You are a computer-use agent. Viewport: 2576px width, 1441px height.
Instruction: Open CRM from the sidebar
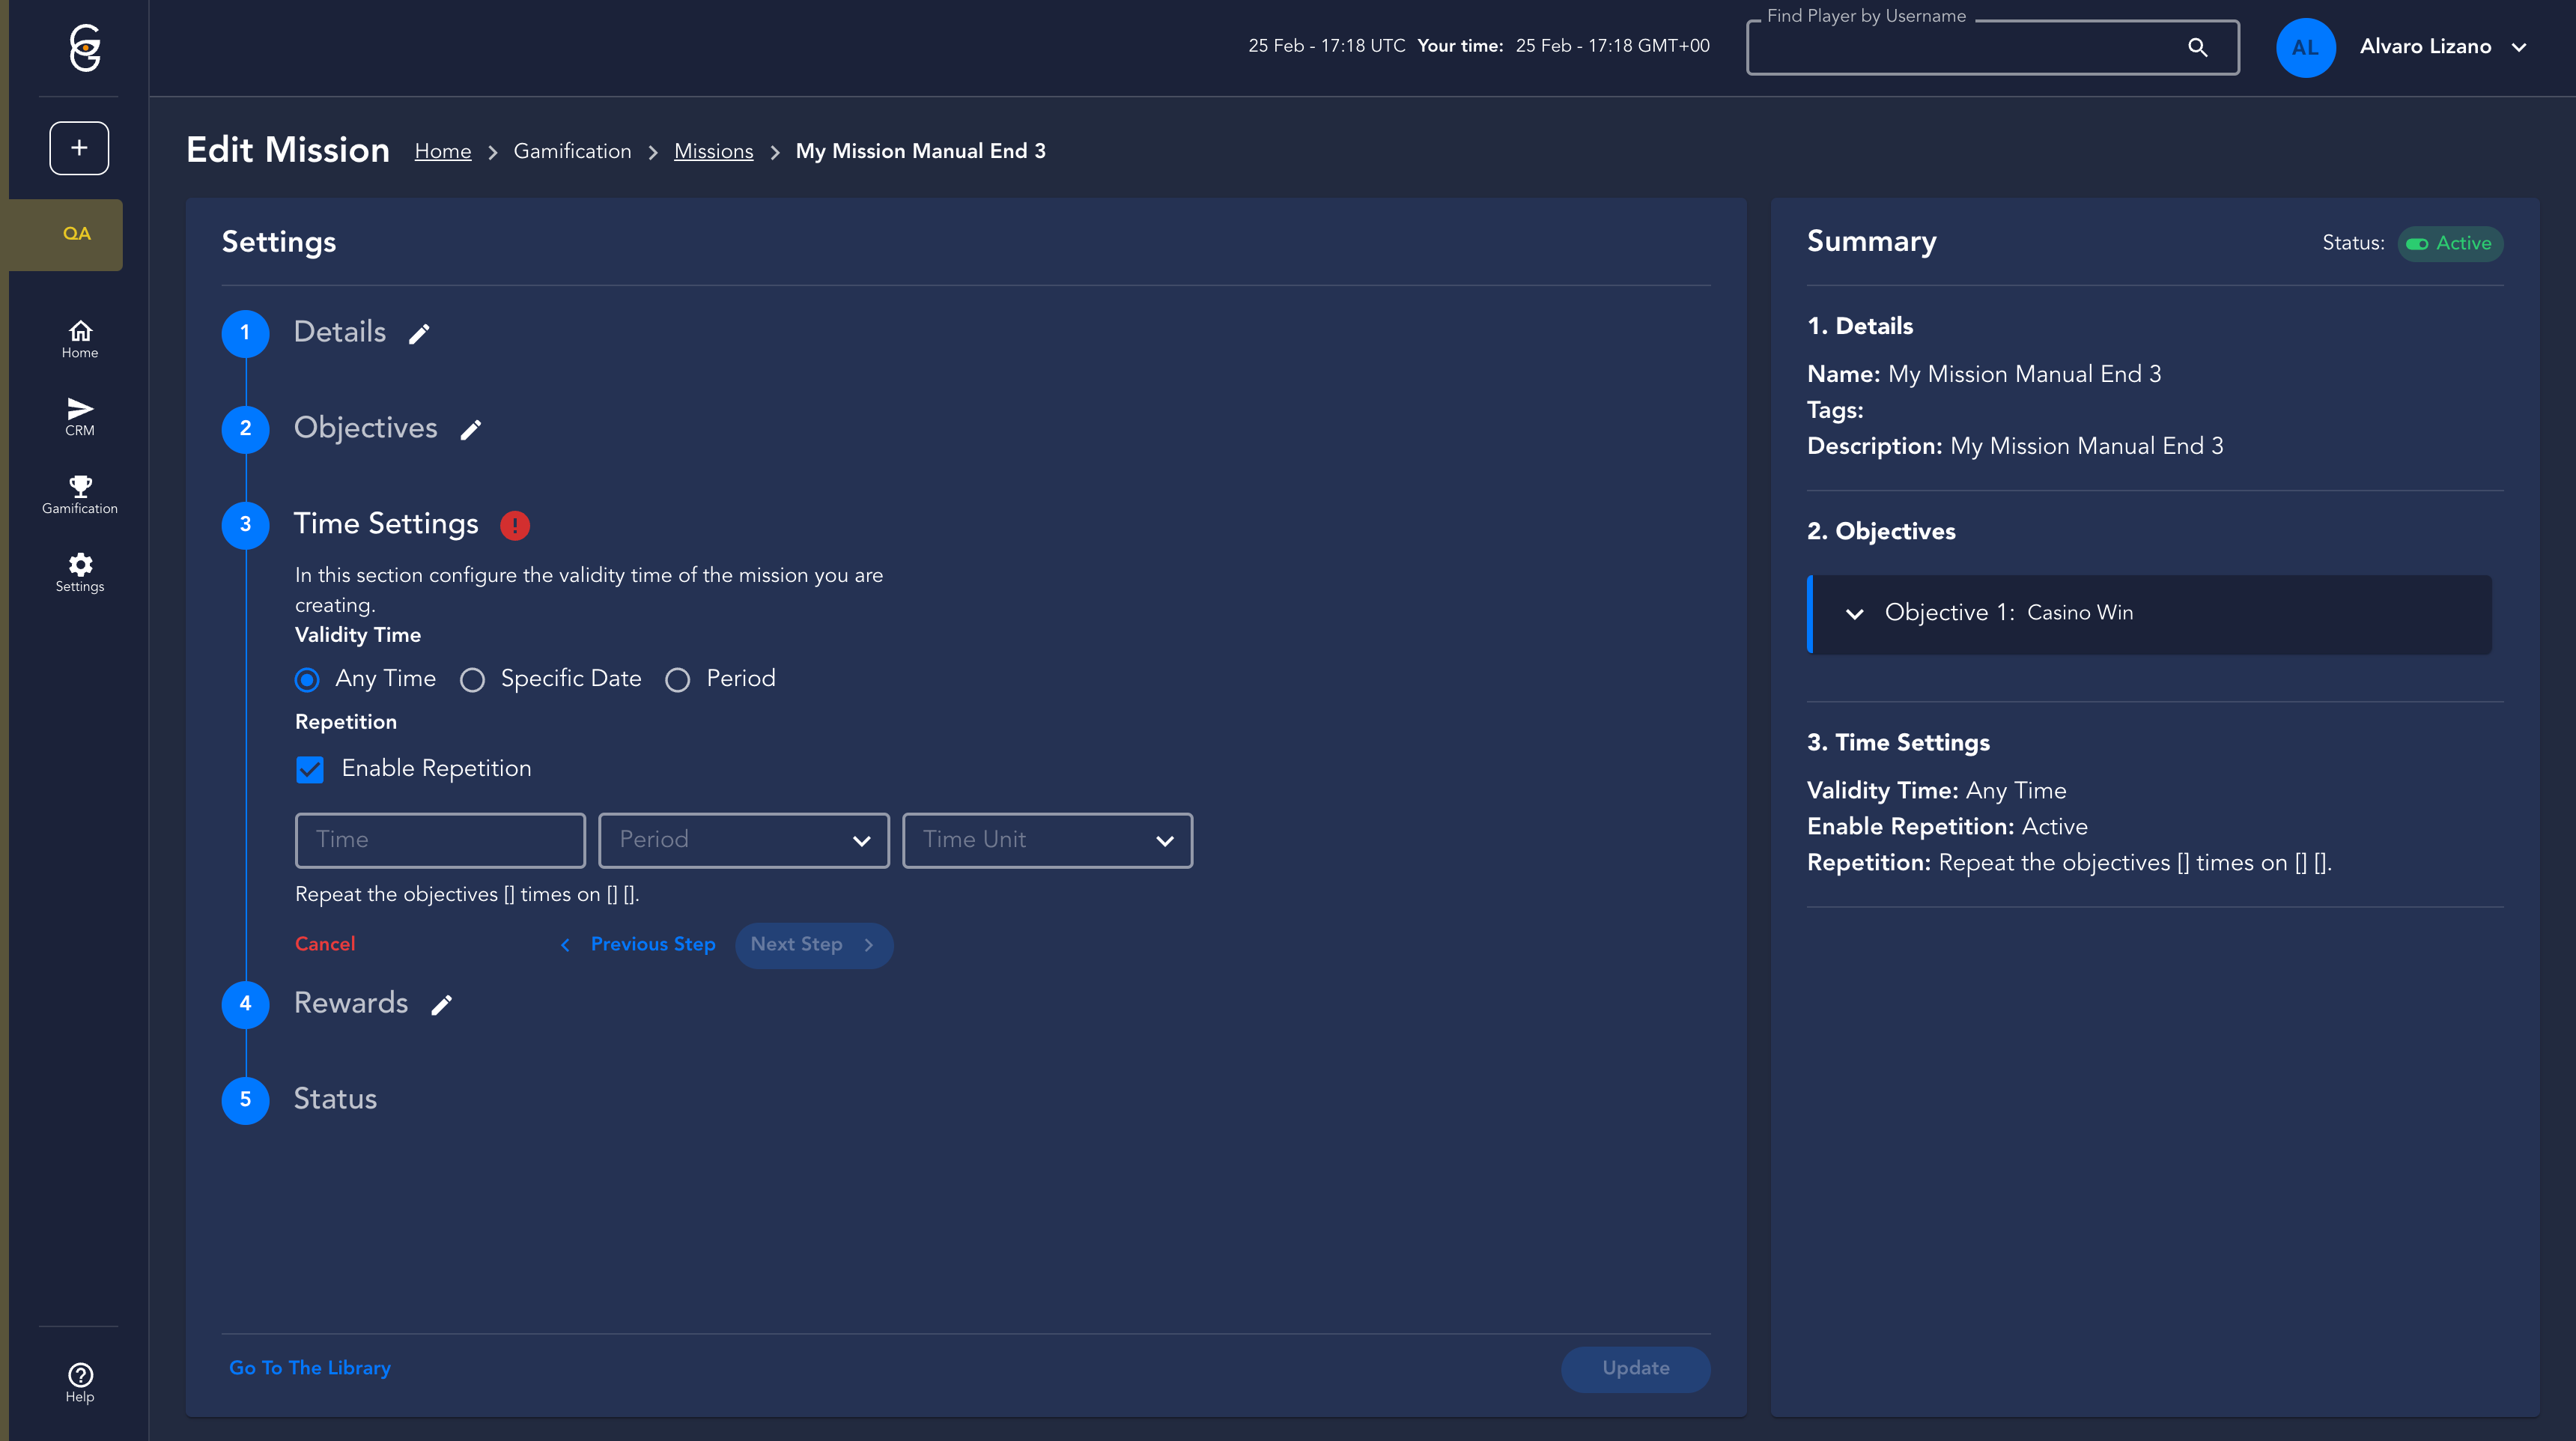(80, 416)
